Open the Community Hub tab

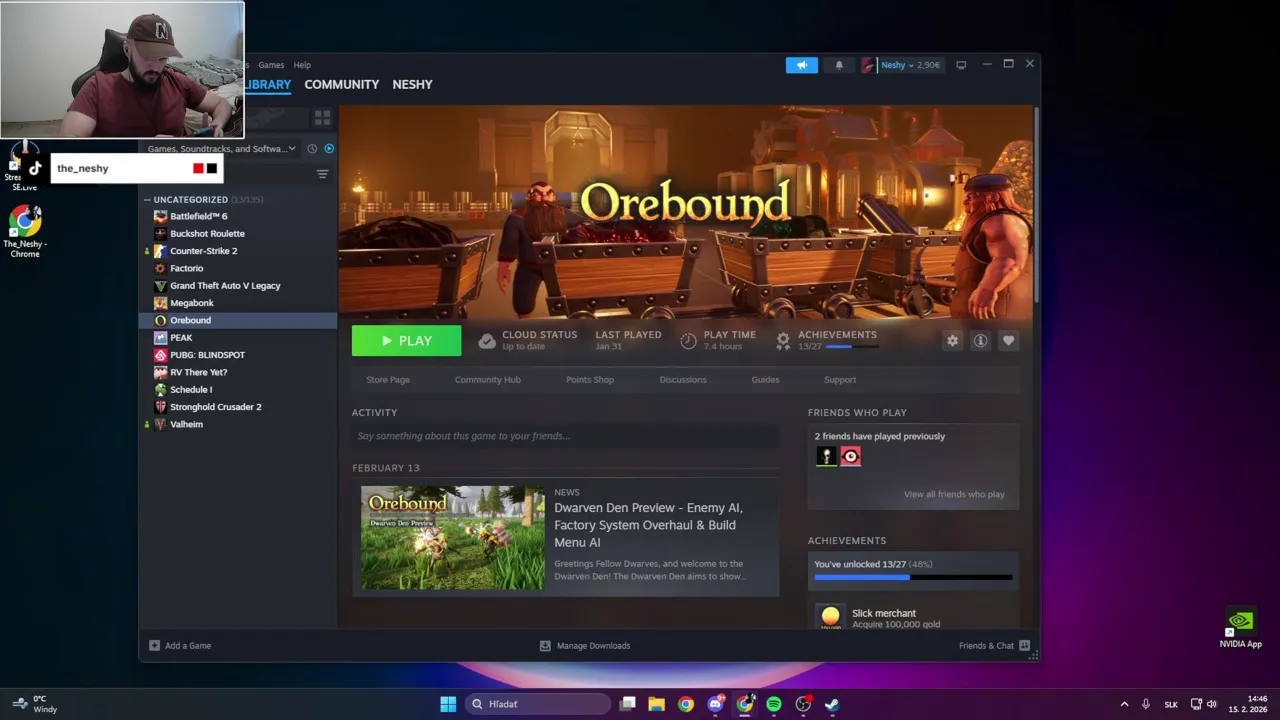[x=488, y=380]
